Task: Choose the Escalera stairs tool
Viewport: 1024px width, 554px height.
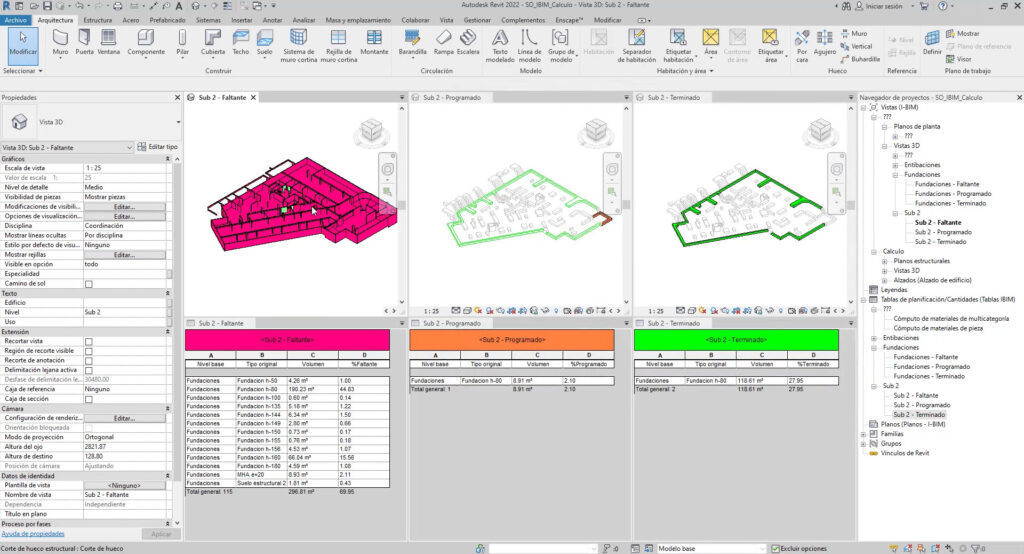Action: (x=467, y=42)
